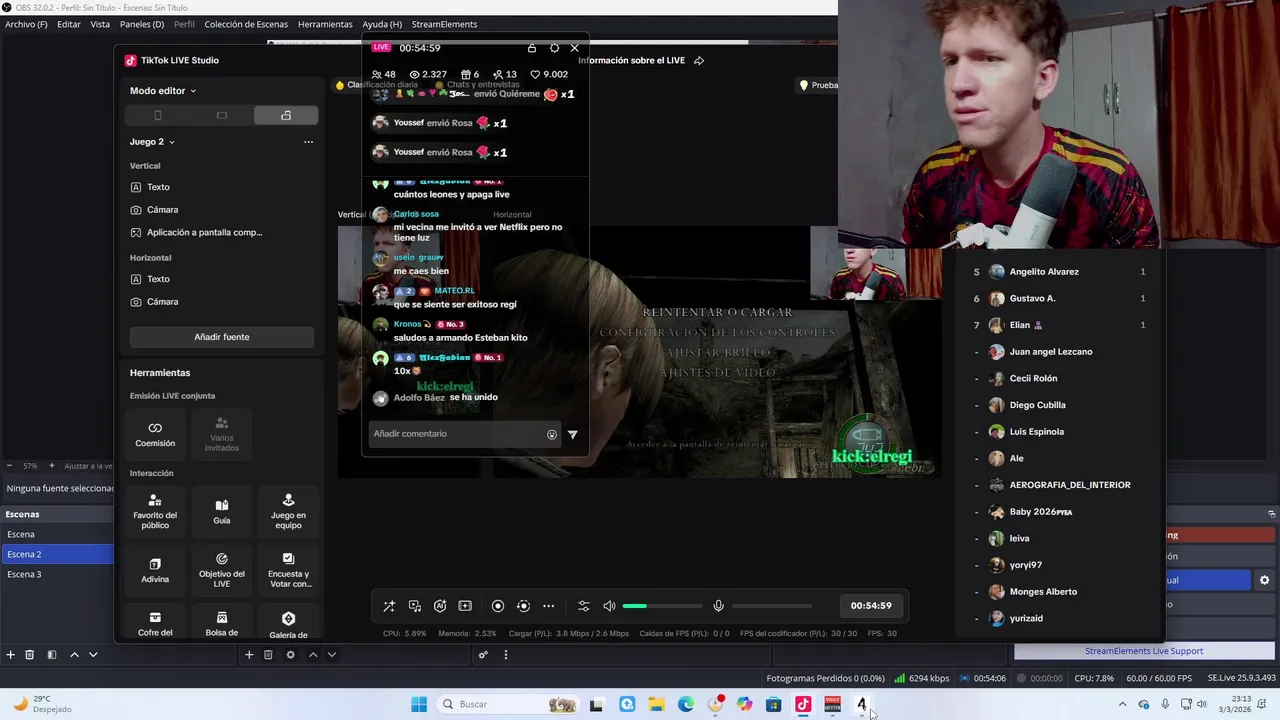Open the Vista menu in OBS

point(100,24)
